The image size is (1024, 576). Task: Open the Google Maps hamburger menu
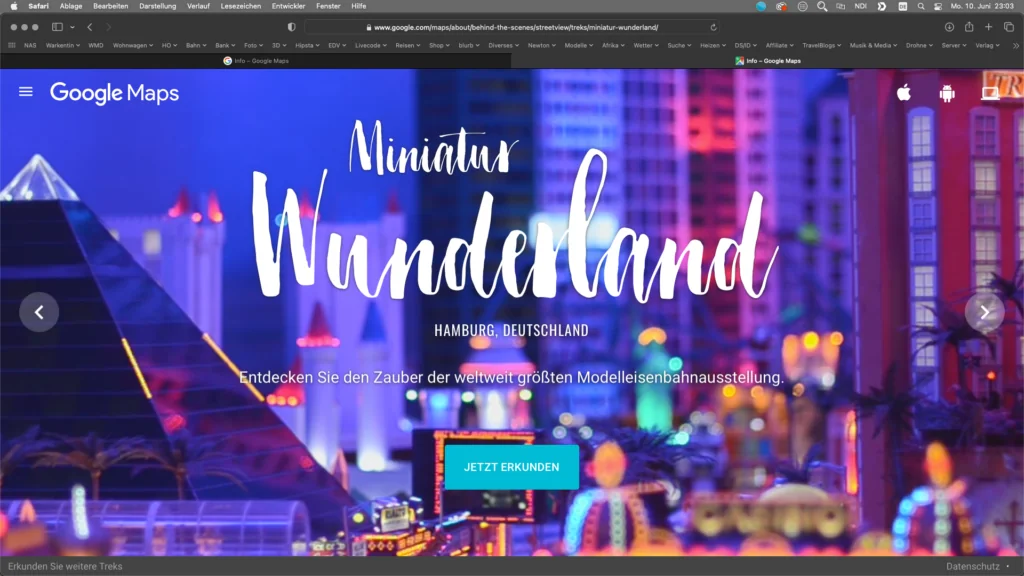tap(25, 92)
